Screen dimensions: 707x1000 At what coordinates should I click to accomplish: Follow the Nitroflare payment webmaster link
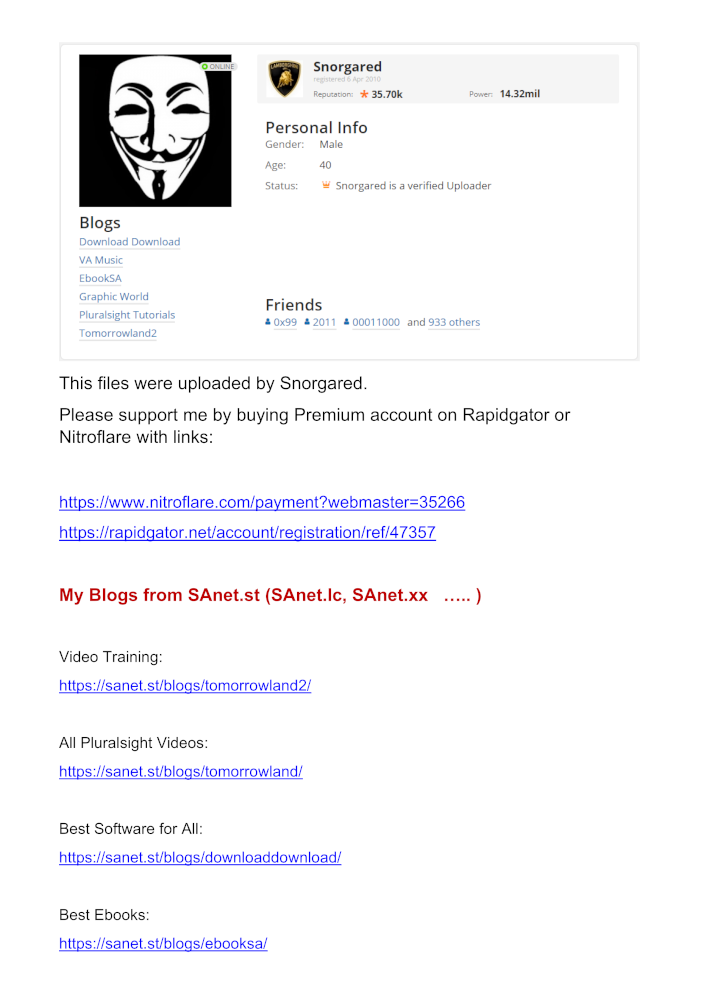pos(262,503)
